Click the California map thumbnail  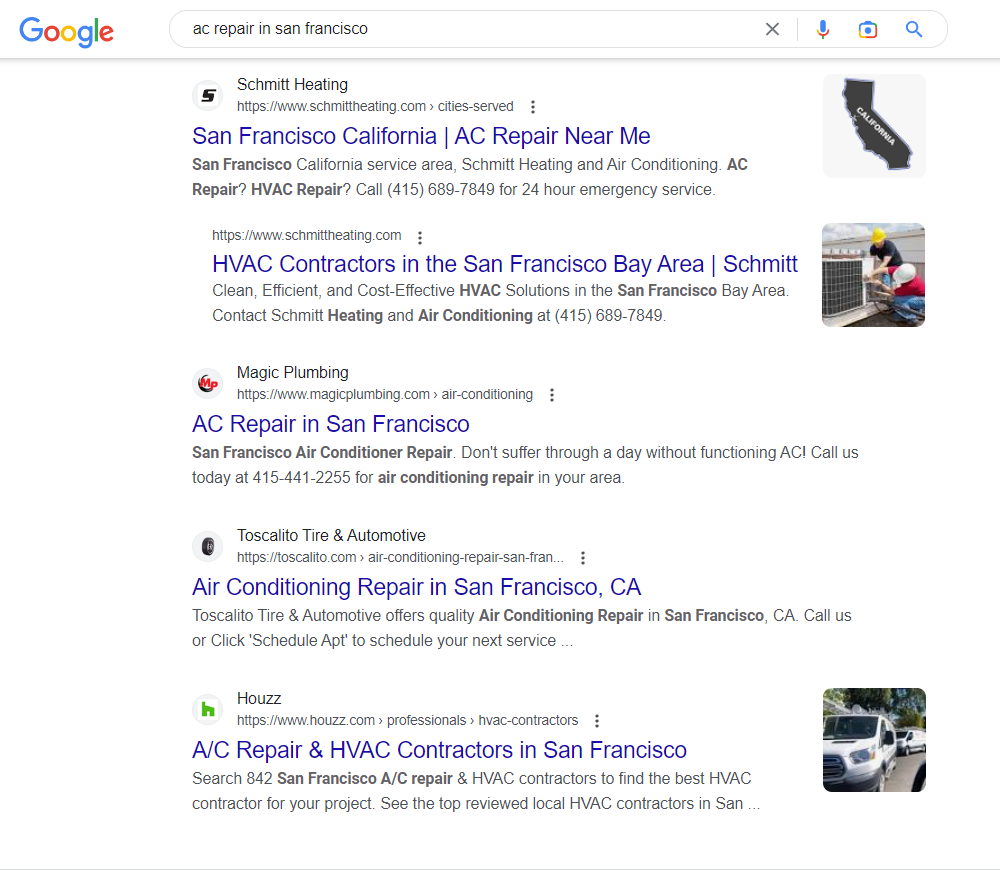click(x=874, y=126)
